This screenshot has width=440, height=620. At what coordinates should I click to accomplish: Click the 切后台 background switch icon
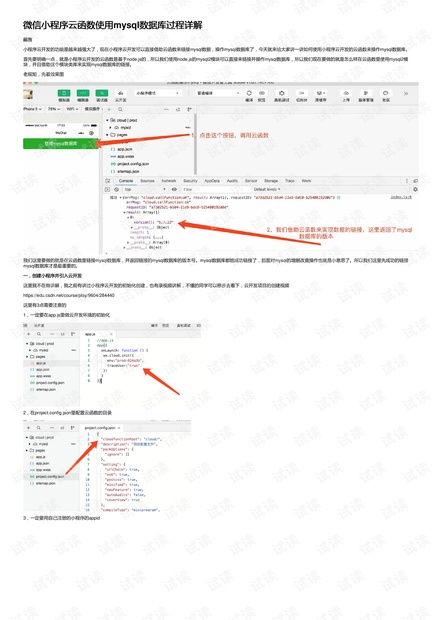click(x=301, y=93)
